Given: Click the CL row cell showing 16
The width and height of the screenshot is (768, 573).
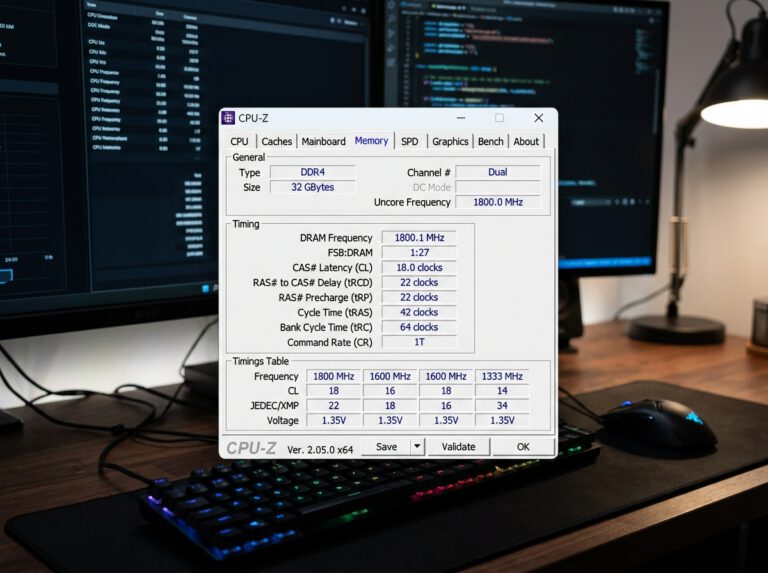Looking at the screenshot, I should 390,391.
